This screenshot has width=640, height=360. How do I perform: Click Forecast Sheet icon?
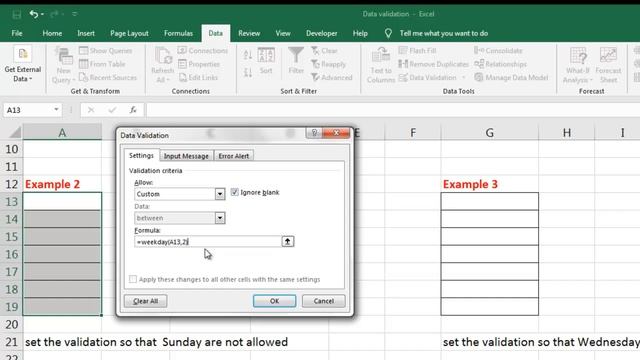pyautogui.click(x=608, y=65)
